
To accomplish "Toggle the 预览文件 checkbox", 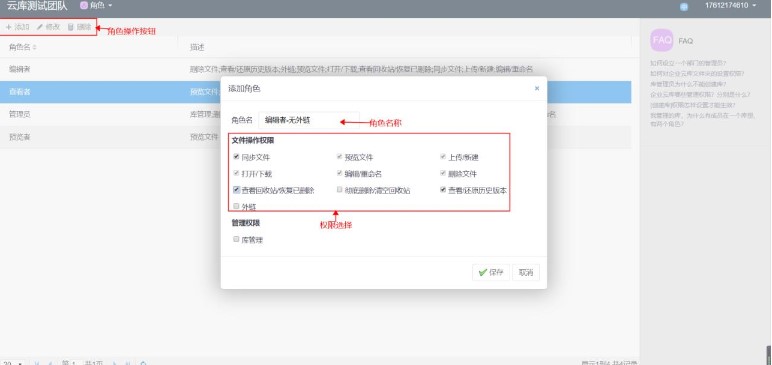I will [x=340, y=157].
